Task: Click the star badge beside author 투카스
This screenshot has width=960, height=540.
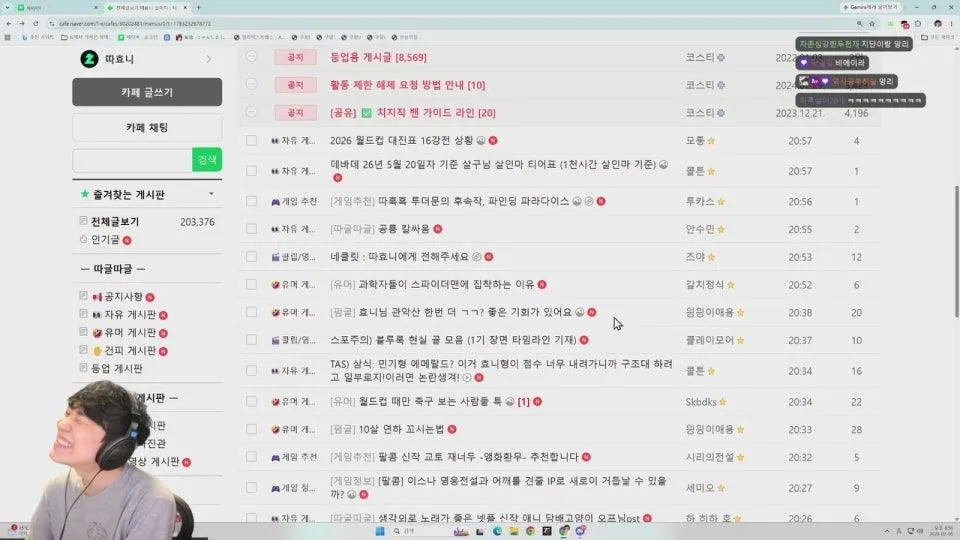Action: click(721, 201)
